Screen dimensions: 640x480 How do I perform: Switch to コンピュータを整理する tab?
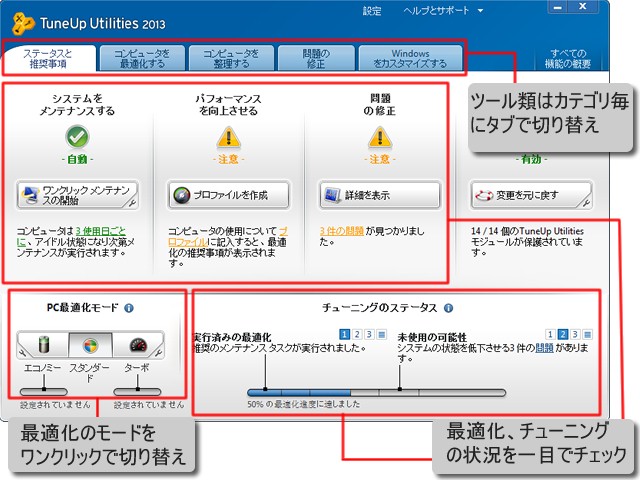coord(231,59)
